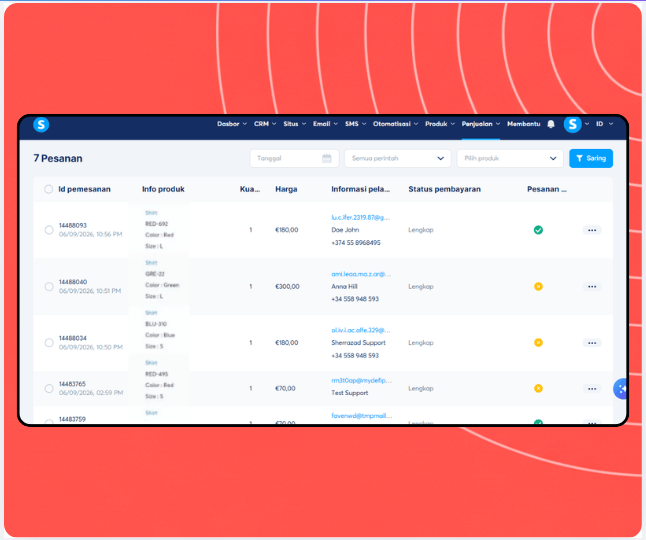Image resolution: width=646 pixels, height=540 pixels.
Task: Click order number 14488040
Action: [x=73, y=282]
